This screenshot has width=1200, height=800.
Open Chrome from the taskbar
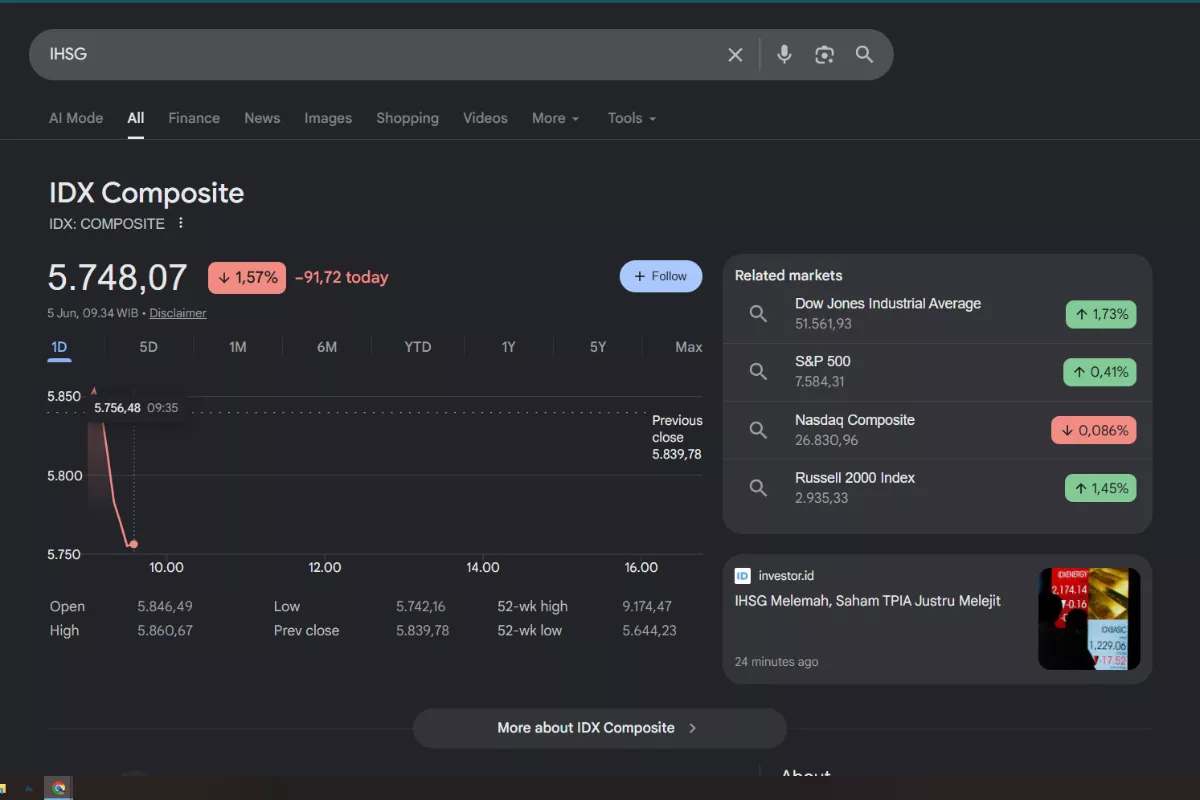click(x=59, y=788)
